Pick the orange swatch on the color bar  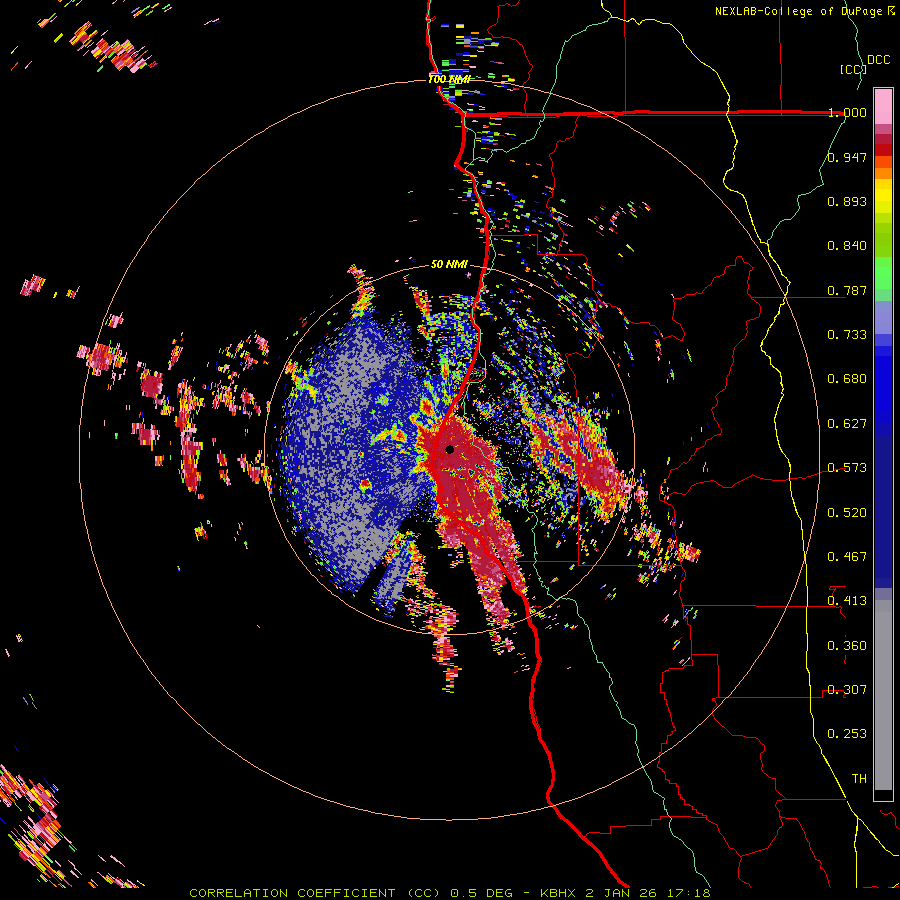pyautogui.click(x=883, y=173)
